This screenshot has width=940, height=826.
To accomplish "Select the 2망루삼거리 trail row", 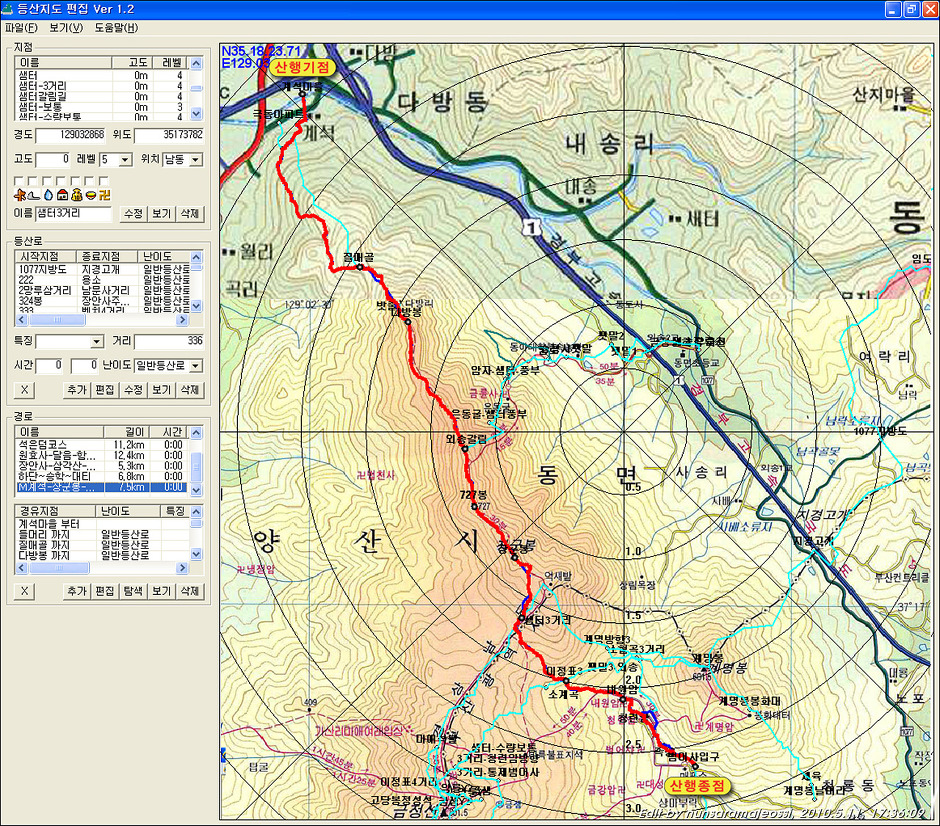I will (102, 291).
